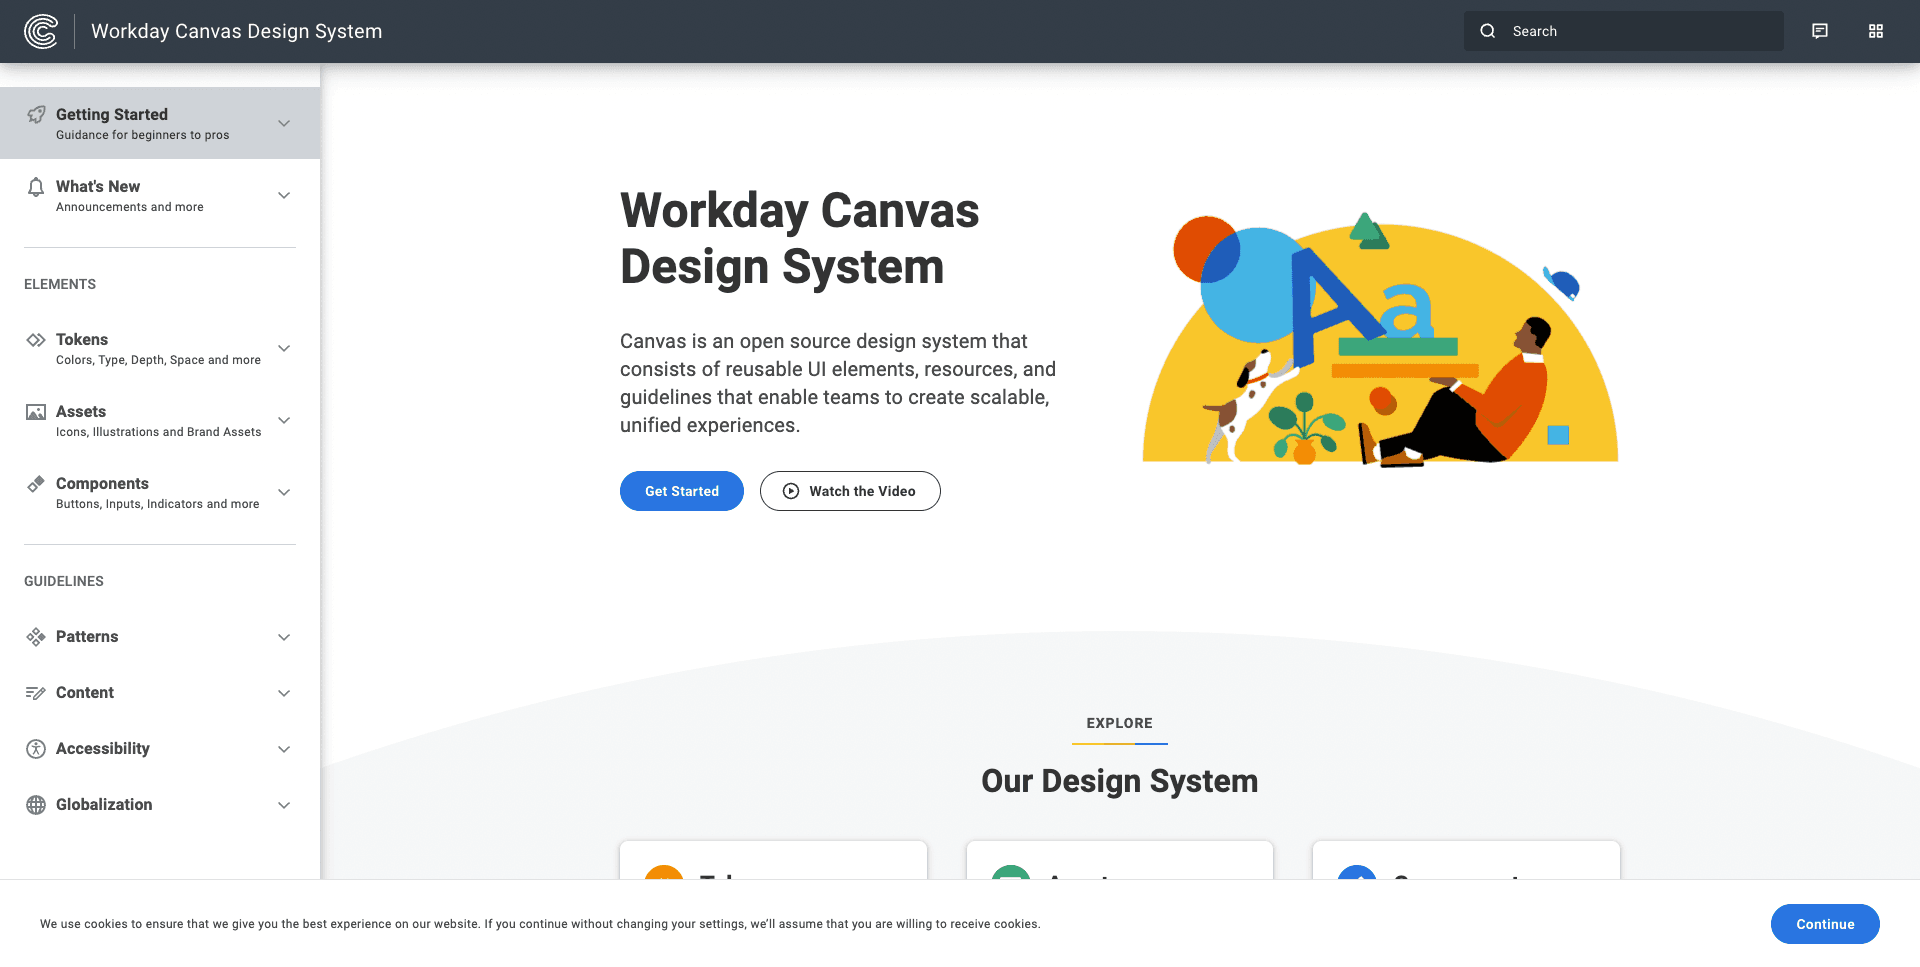The image size is (1920, 967).
Task: Expand the Patterns chevron
Action: tap(284, 637)
